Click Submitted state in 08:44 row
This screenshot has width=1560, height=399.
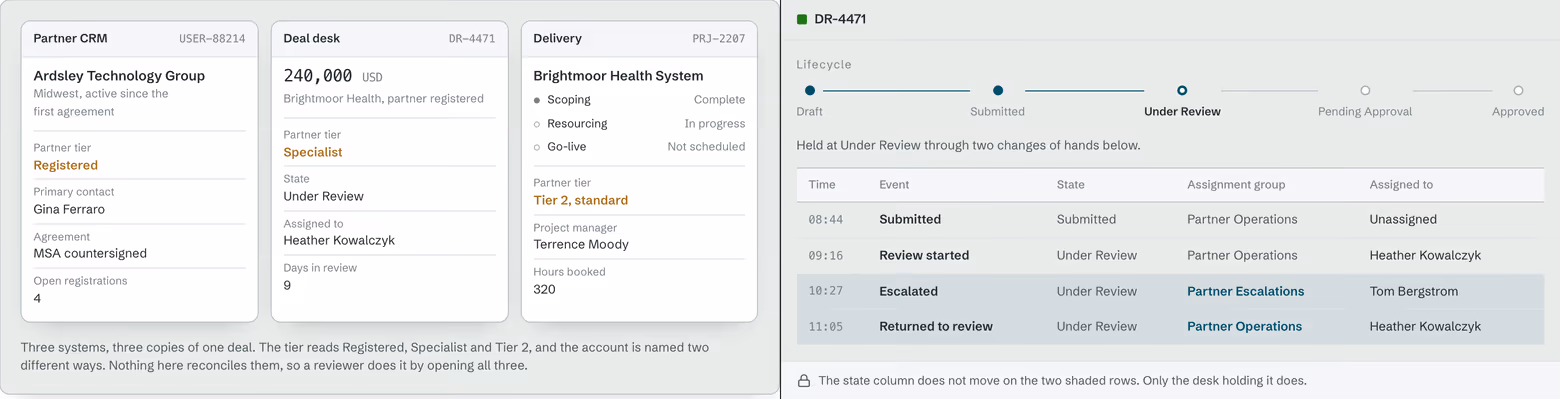(1086, 219)
